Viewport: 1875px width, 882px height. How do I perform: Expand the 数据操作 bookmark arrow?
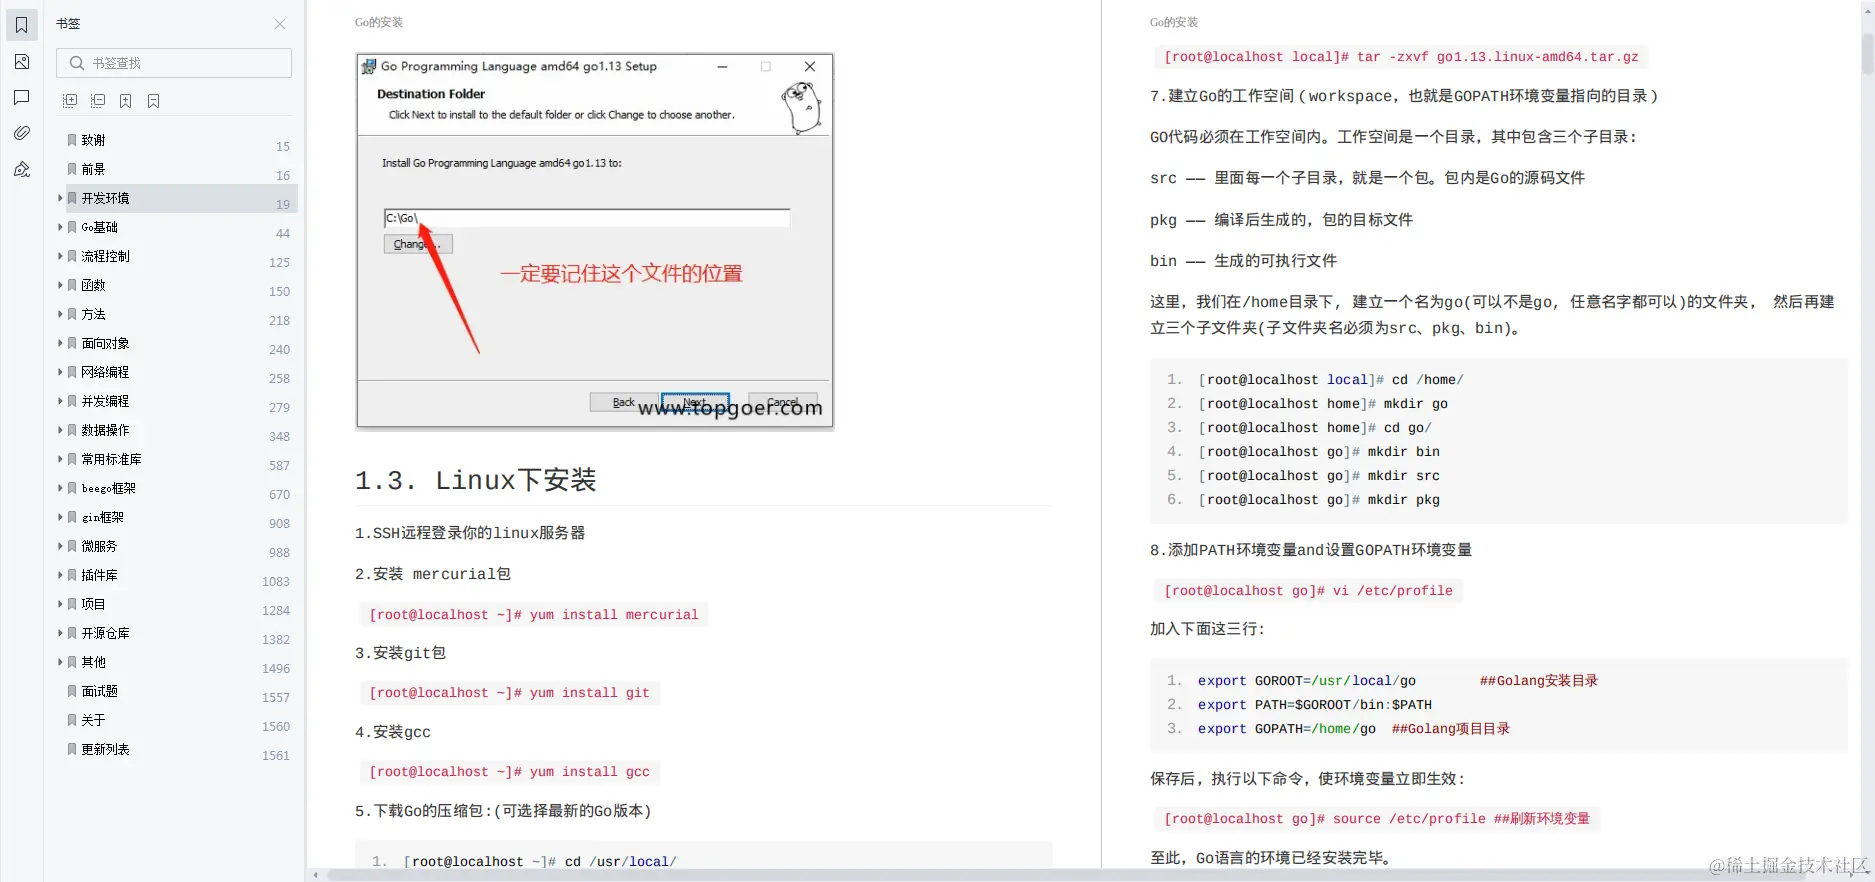(x=60, y=430)
